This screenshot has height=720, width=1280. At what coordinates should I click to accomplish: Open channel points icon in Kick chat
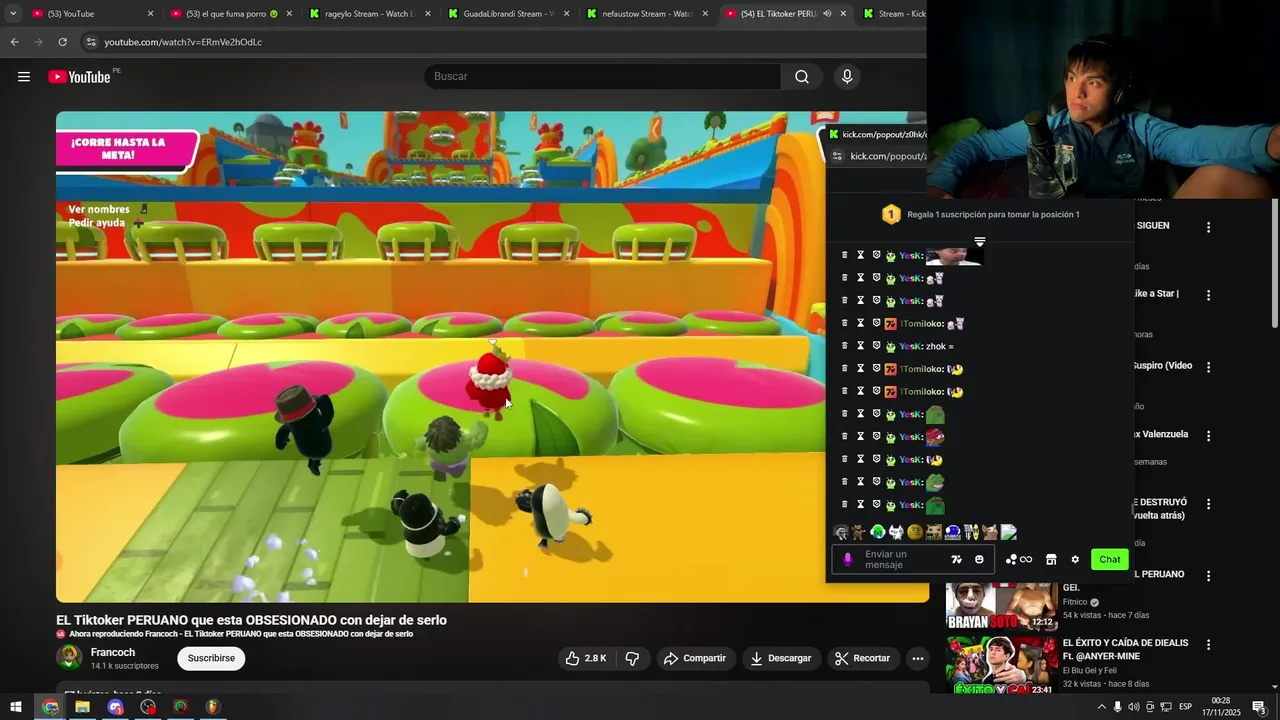pyautogui.click(x=1018, y=560)
